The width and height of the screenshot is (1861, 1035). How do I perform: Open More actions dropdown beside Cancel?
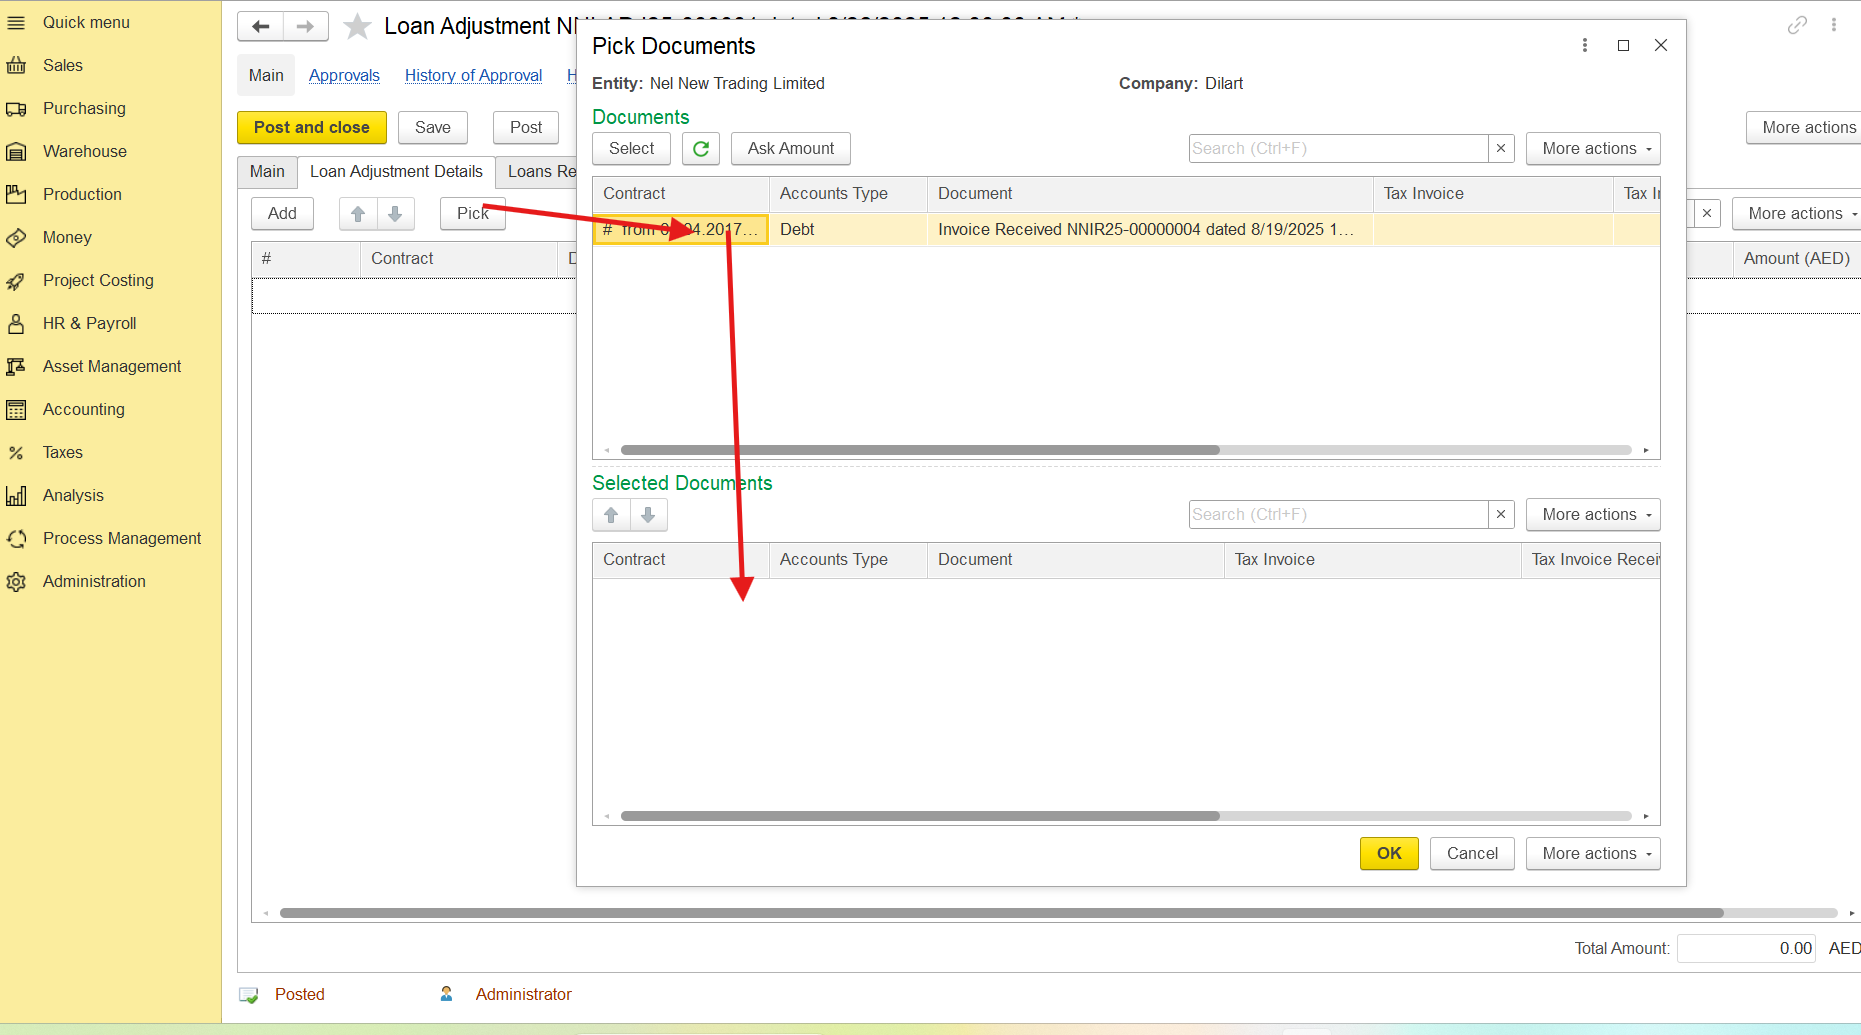[x=1592, y=853]
